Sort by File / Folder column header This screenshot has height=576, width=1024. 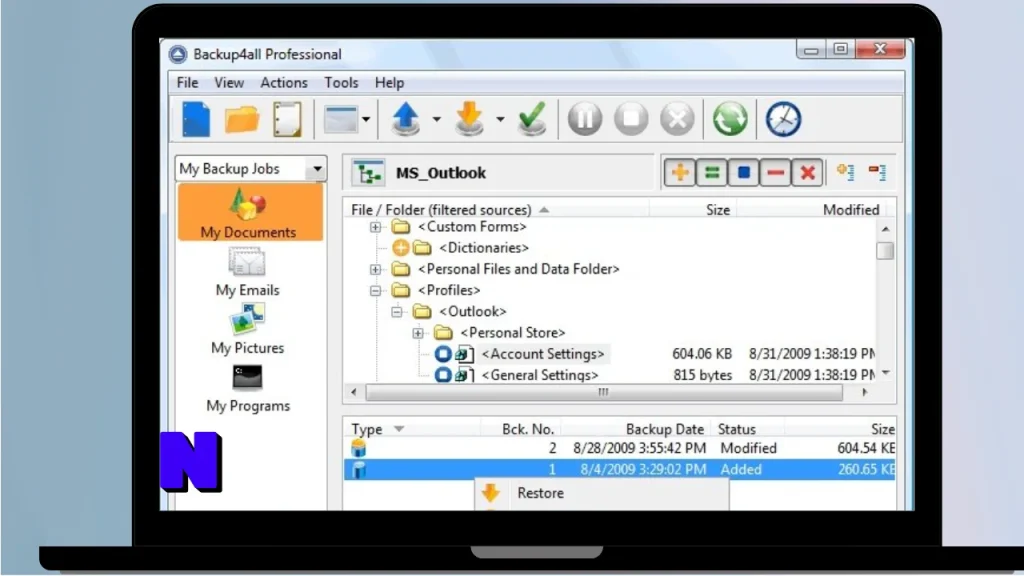pos(496,210)
